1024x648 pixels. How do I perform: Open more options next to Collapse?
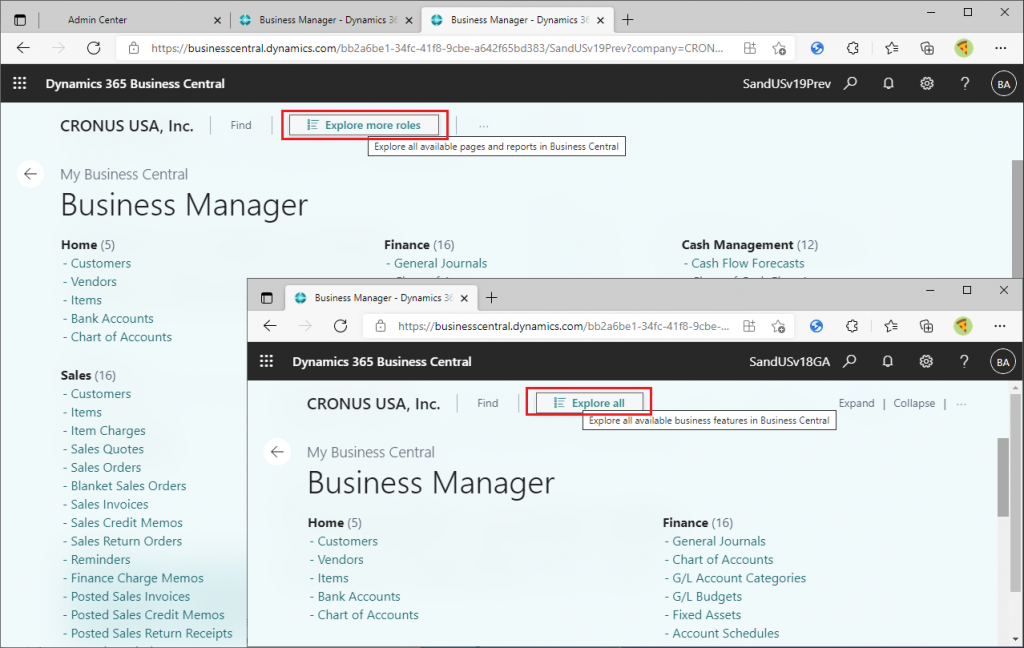pos(961,404)
